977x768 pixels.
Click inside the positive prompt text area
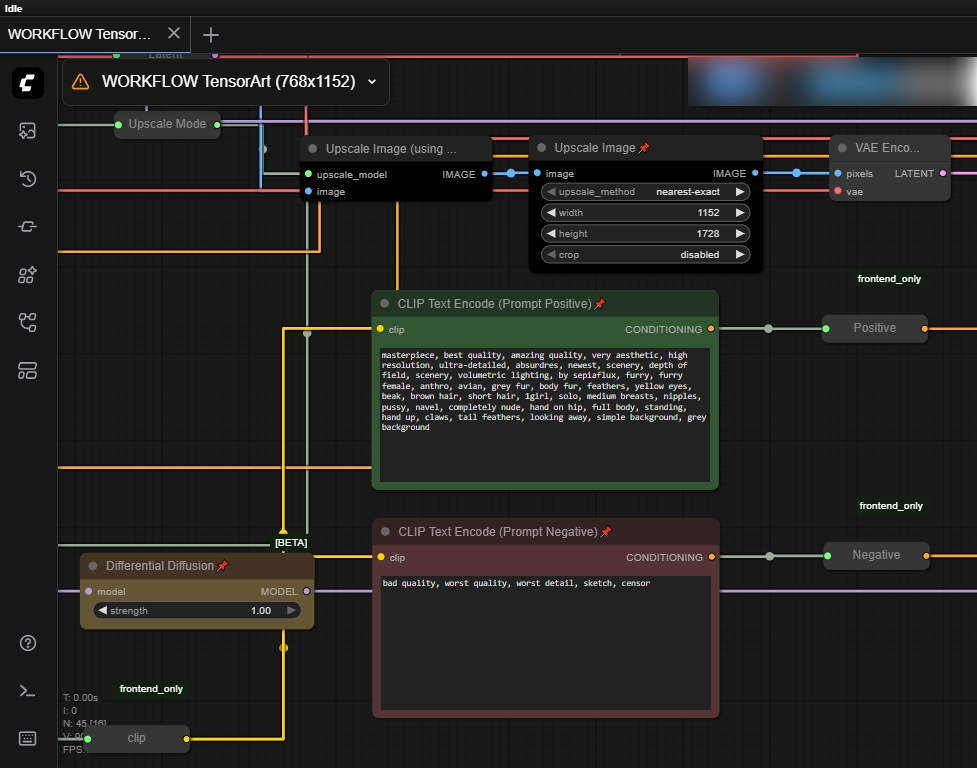pos(544,410)
